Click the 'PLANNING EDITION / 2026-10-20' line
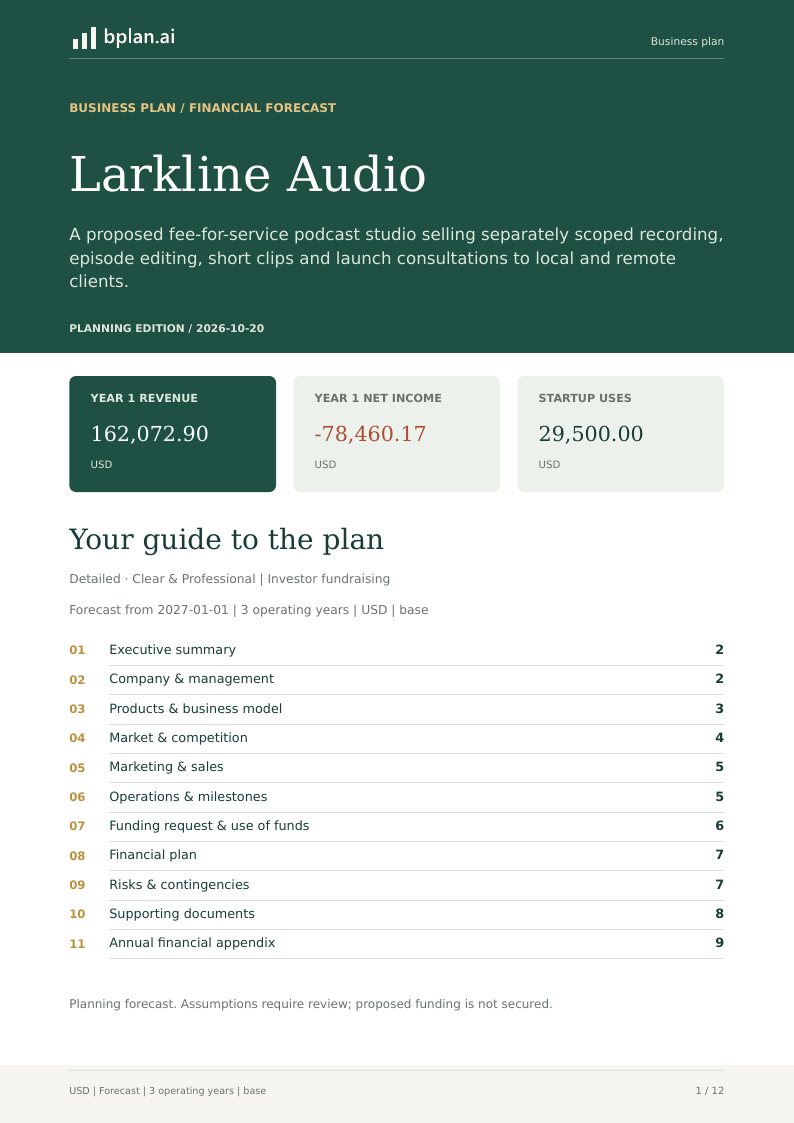Viewport: 794px width, 1123px height. pyautogui.click(x=167, y=328)
